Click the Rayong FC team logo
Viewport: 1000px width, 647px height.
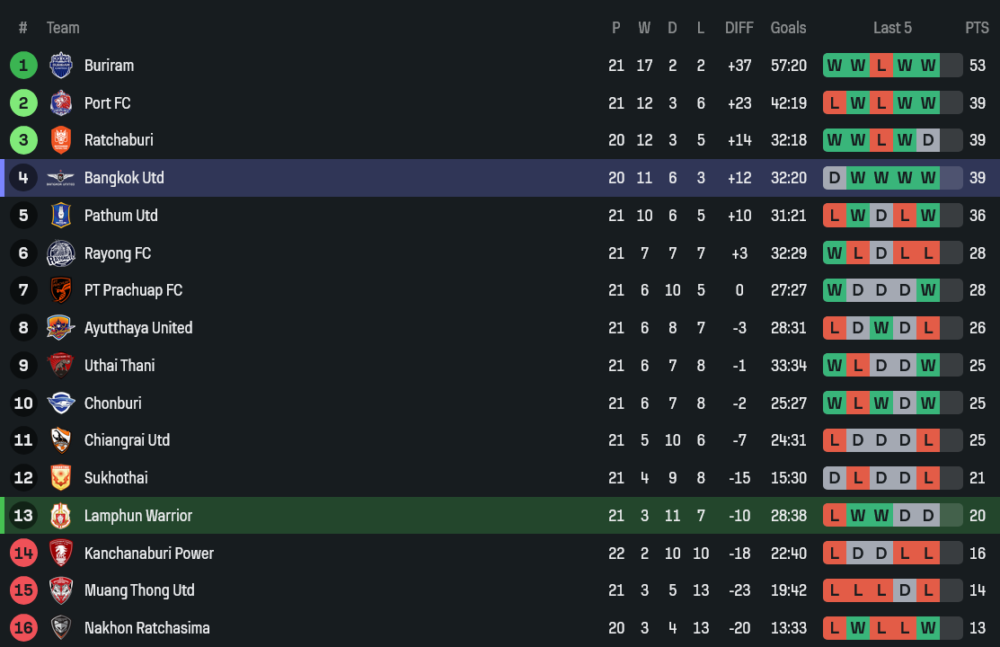point(61,253)
